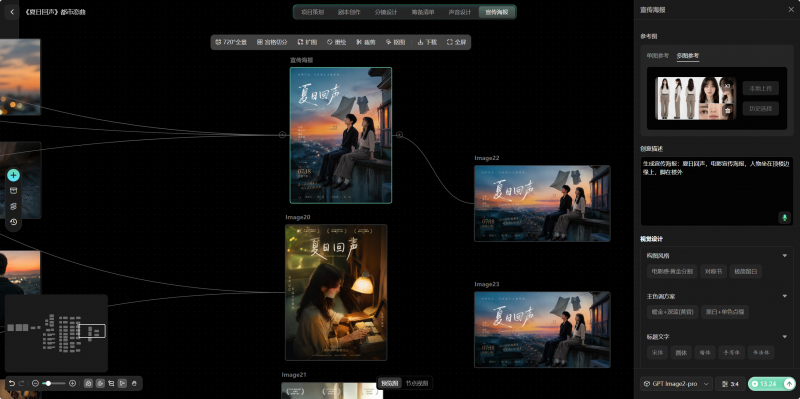Click the green microphone voice input icon

[785, 218]
